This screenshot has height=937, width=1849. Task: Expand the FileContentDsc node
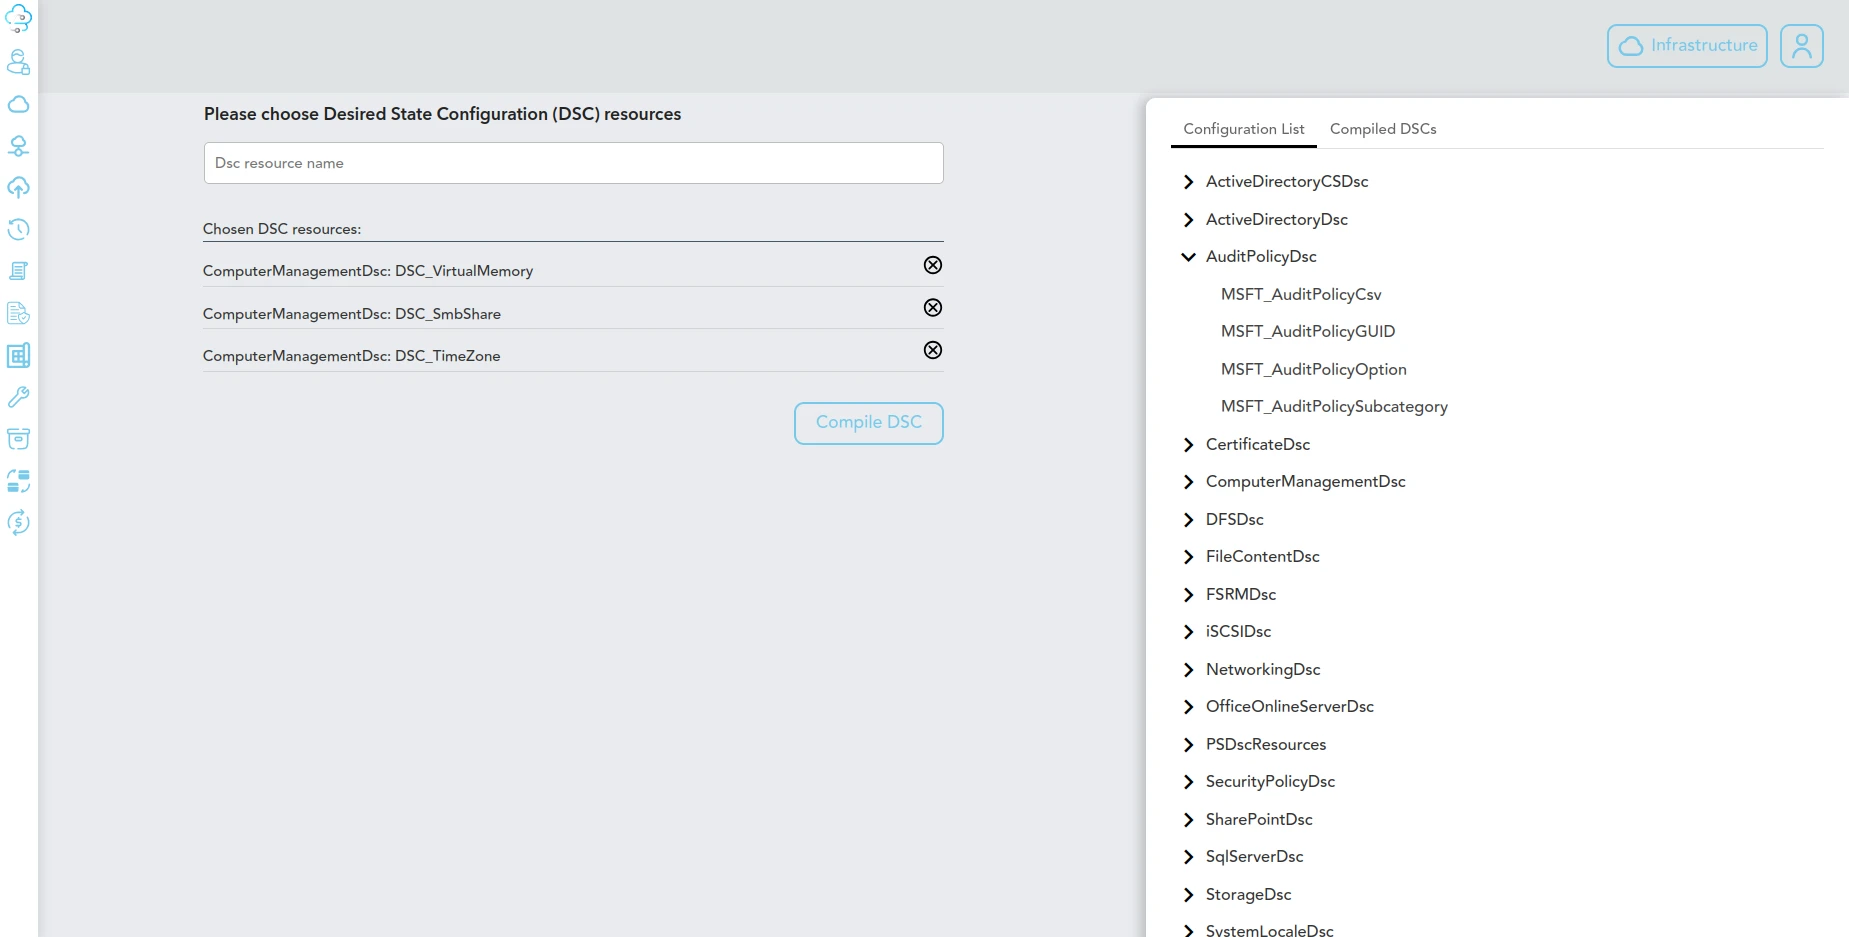[1188, 557]
